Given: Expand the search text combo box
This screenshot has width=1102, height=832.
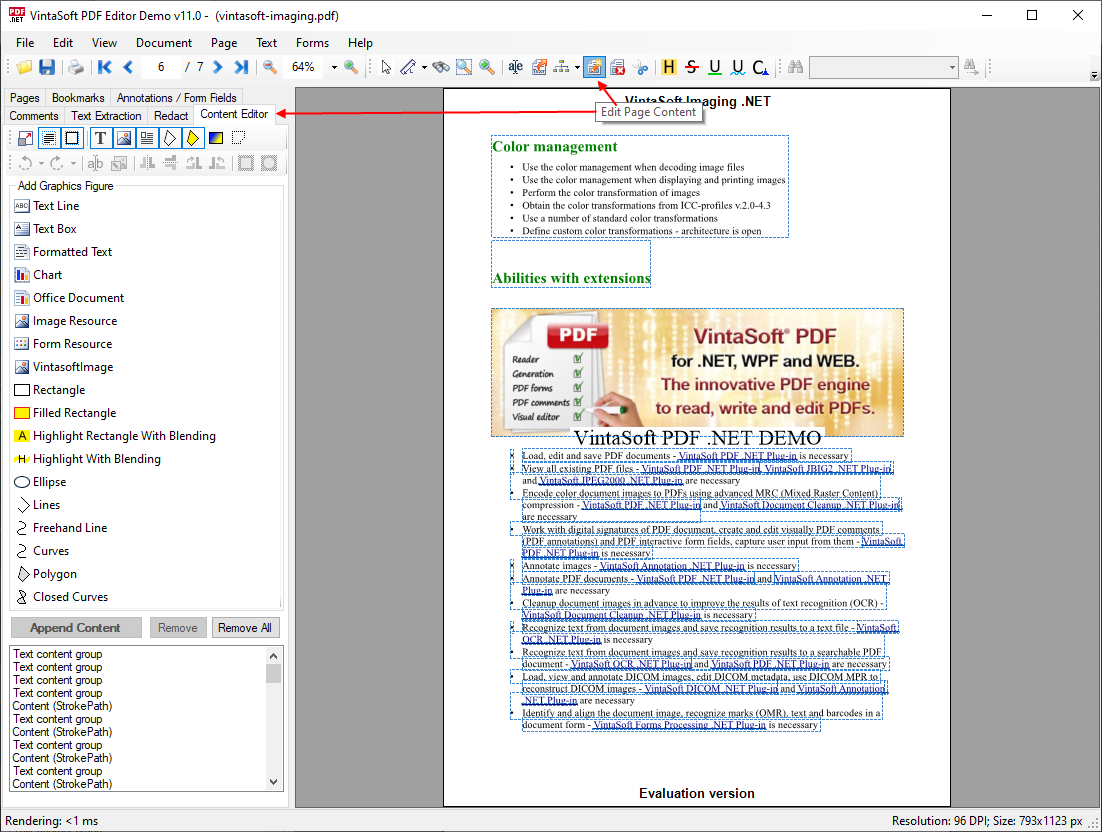Looking at the screenshot, I should pos(951,67).
